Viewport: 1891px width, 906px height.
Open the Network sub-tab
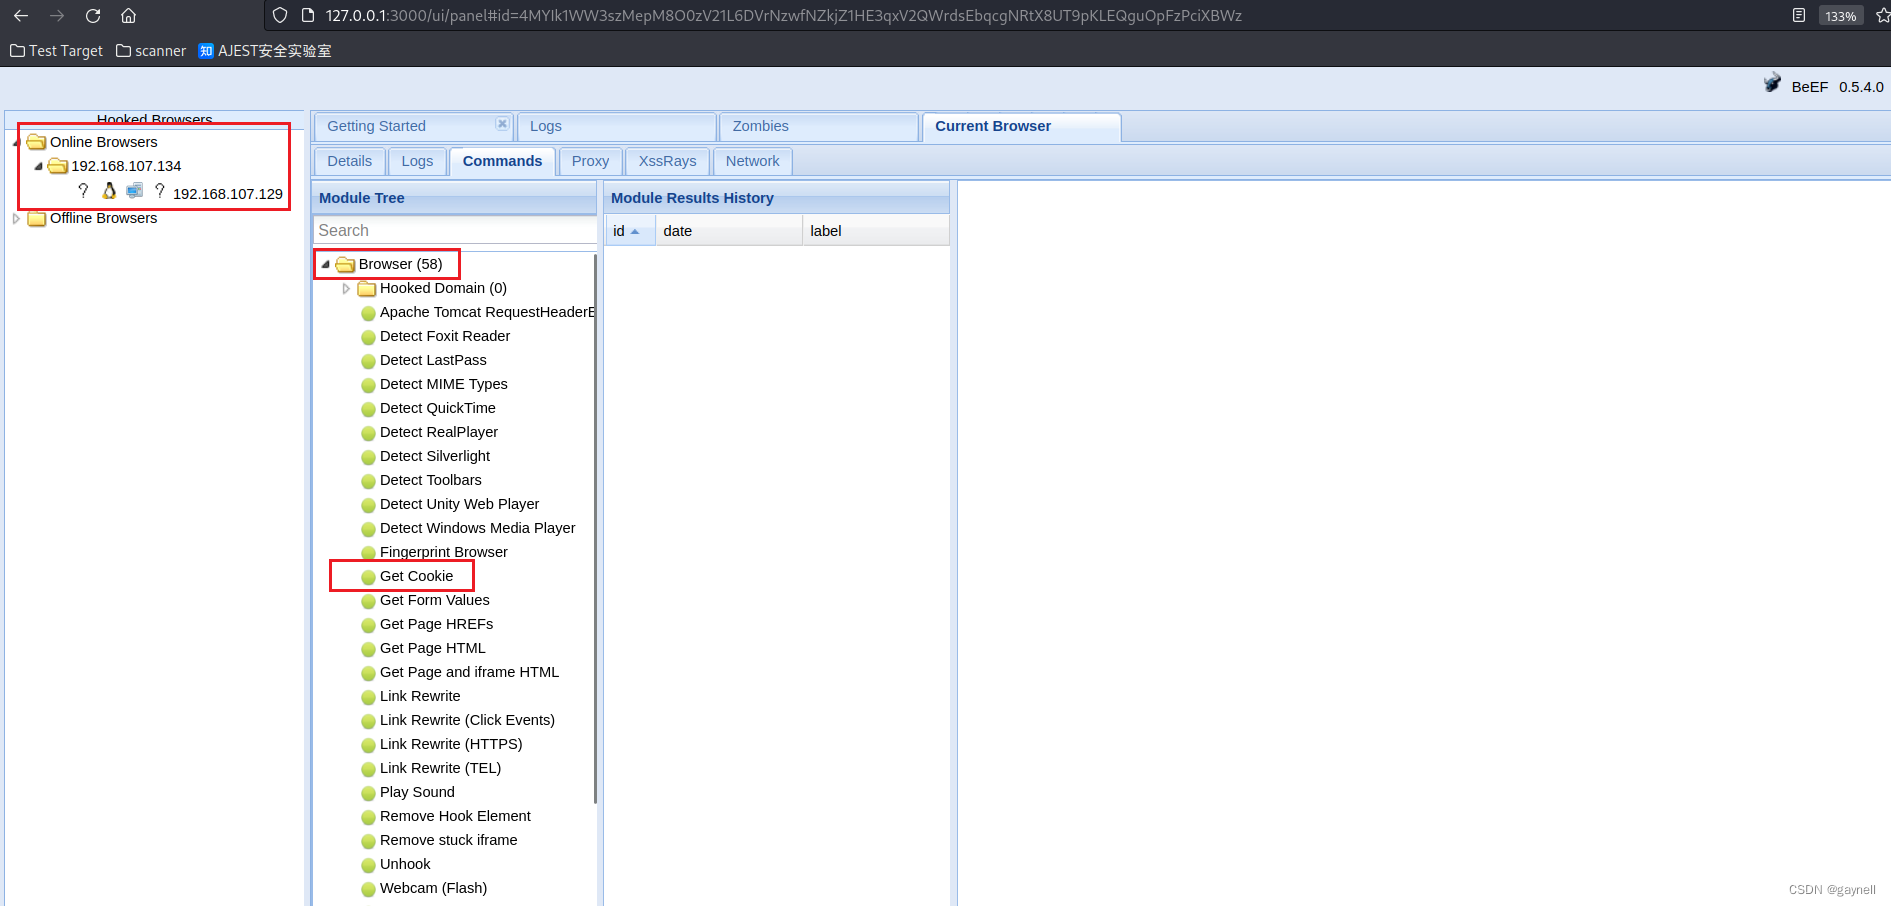[752, 161]
